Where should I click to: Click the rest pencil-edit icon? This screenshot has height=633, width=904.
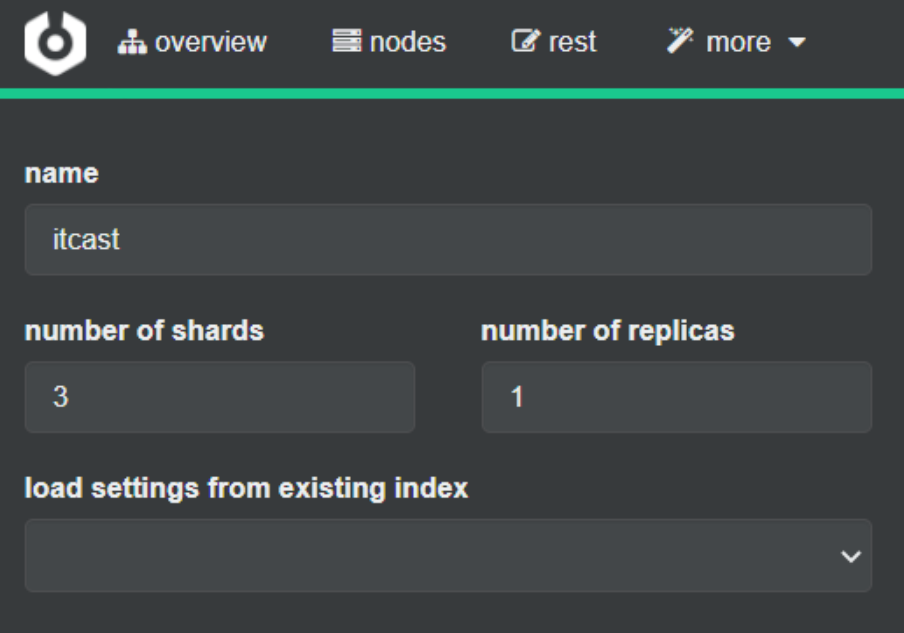524,42
